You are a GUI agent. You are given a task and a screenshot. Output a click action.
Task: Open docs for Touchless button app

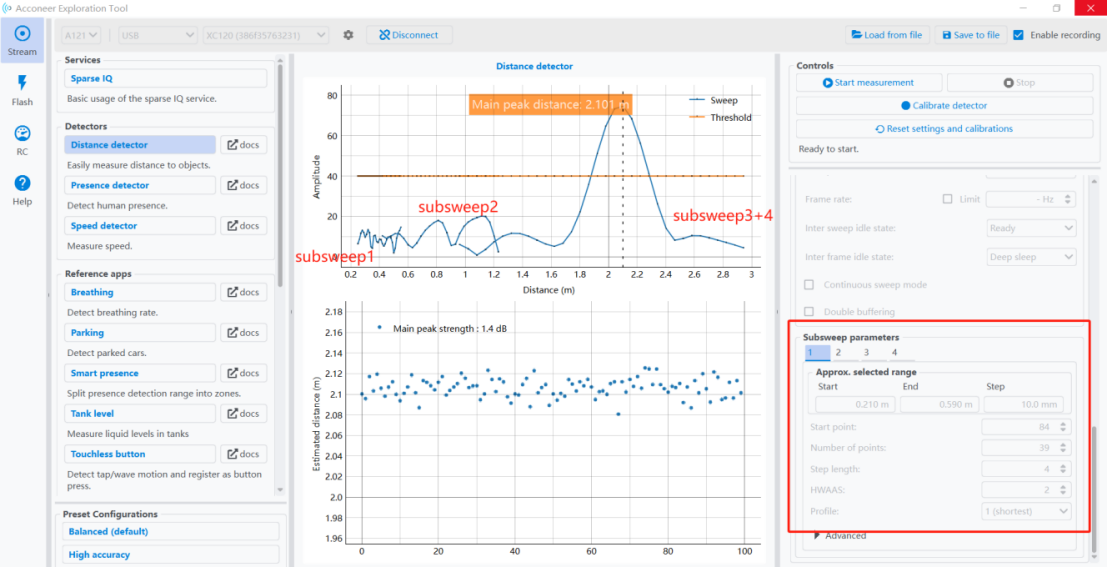click(x=244, y=454)
